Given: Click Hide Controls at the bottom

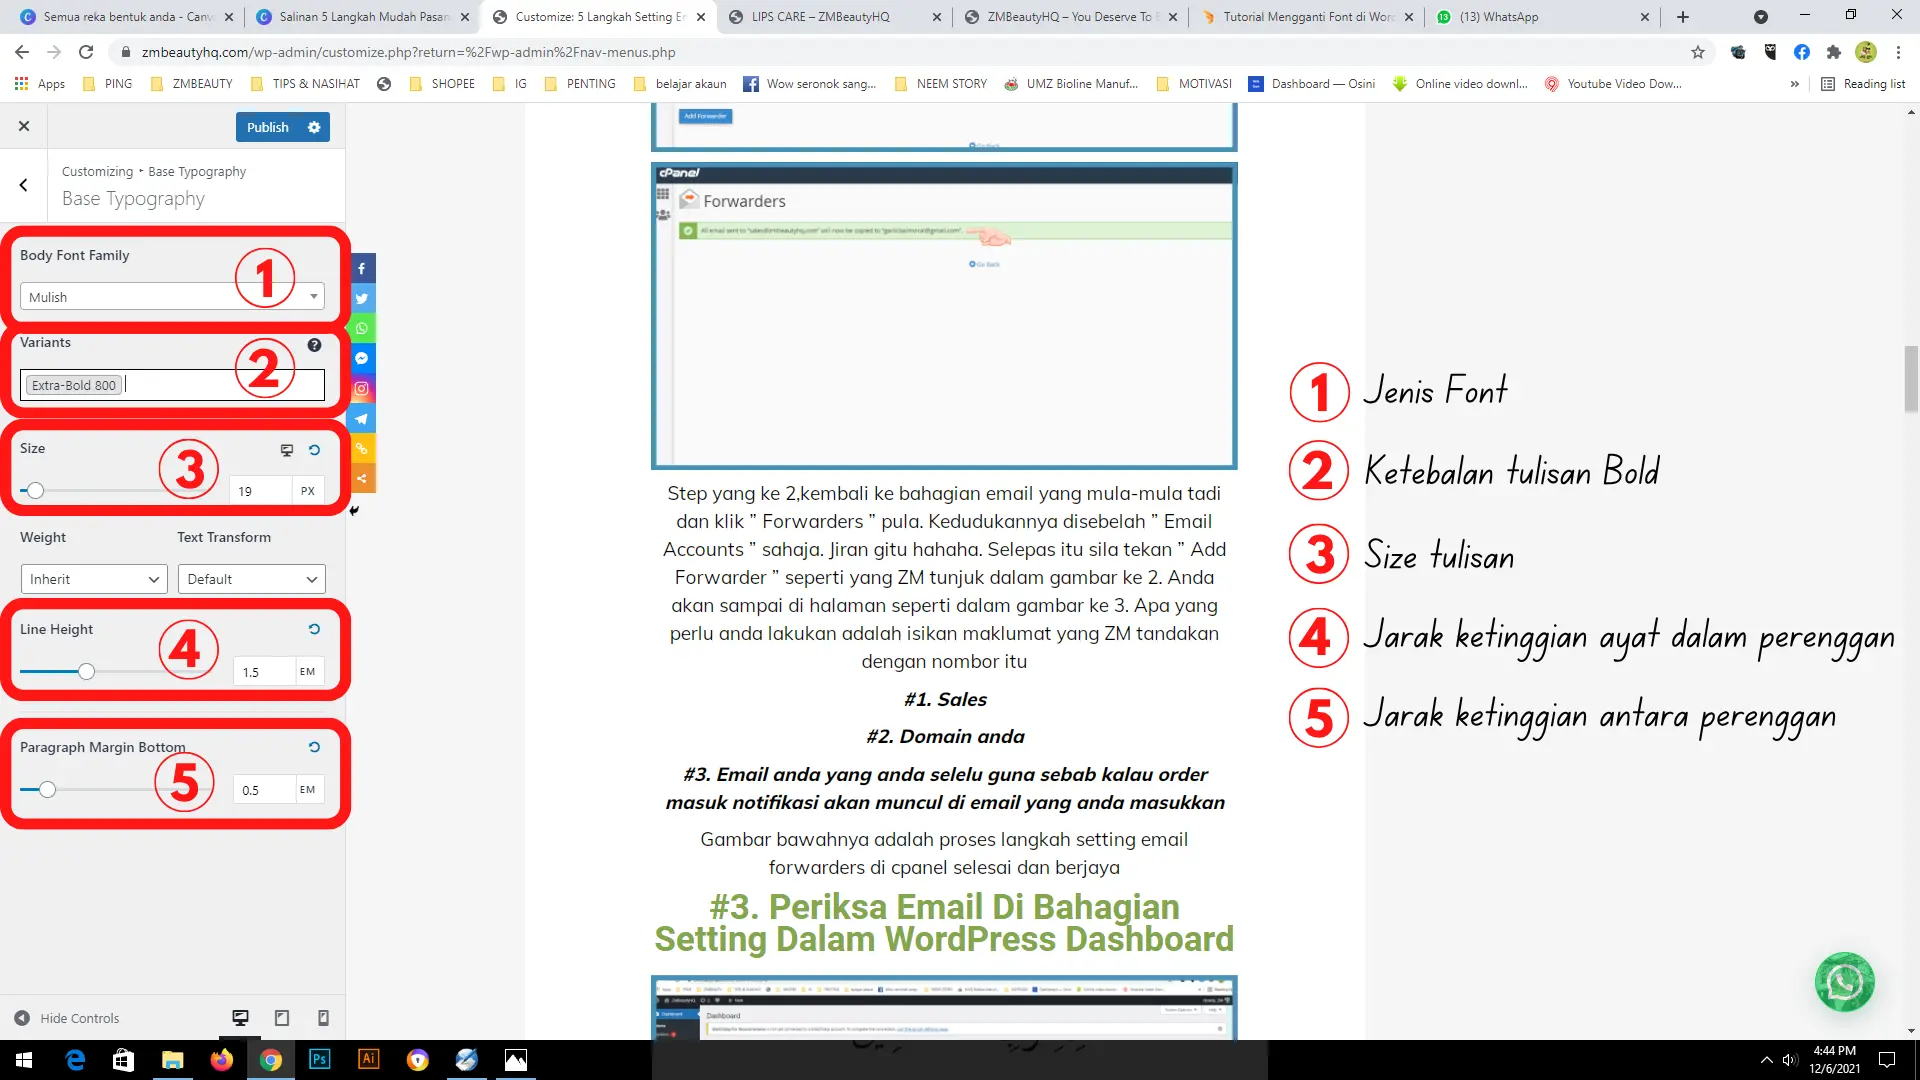Looking at the screenshot, I should point(67,1018).
